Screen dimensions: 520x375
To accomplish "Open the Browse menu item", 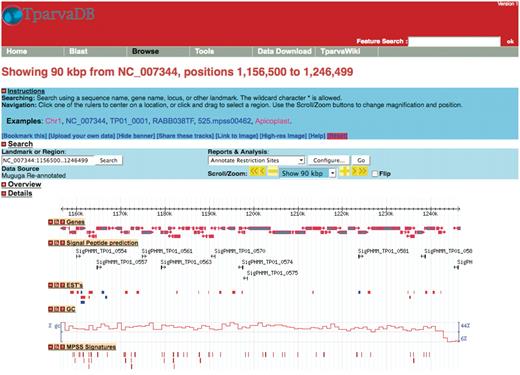I will [x=145, y=51].
